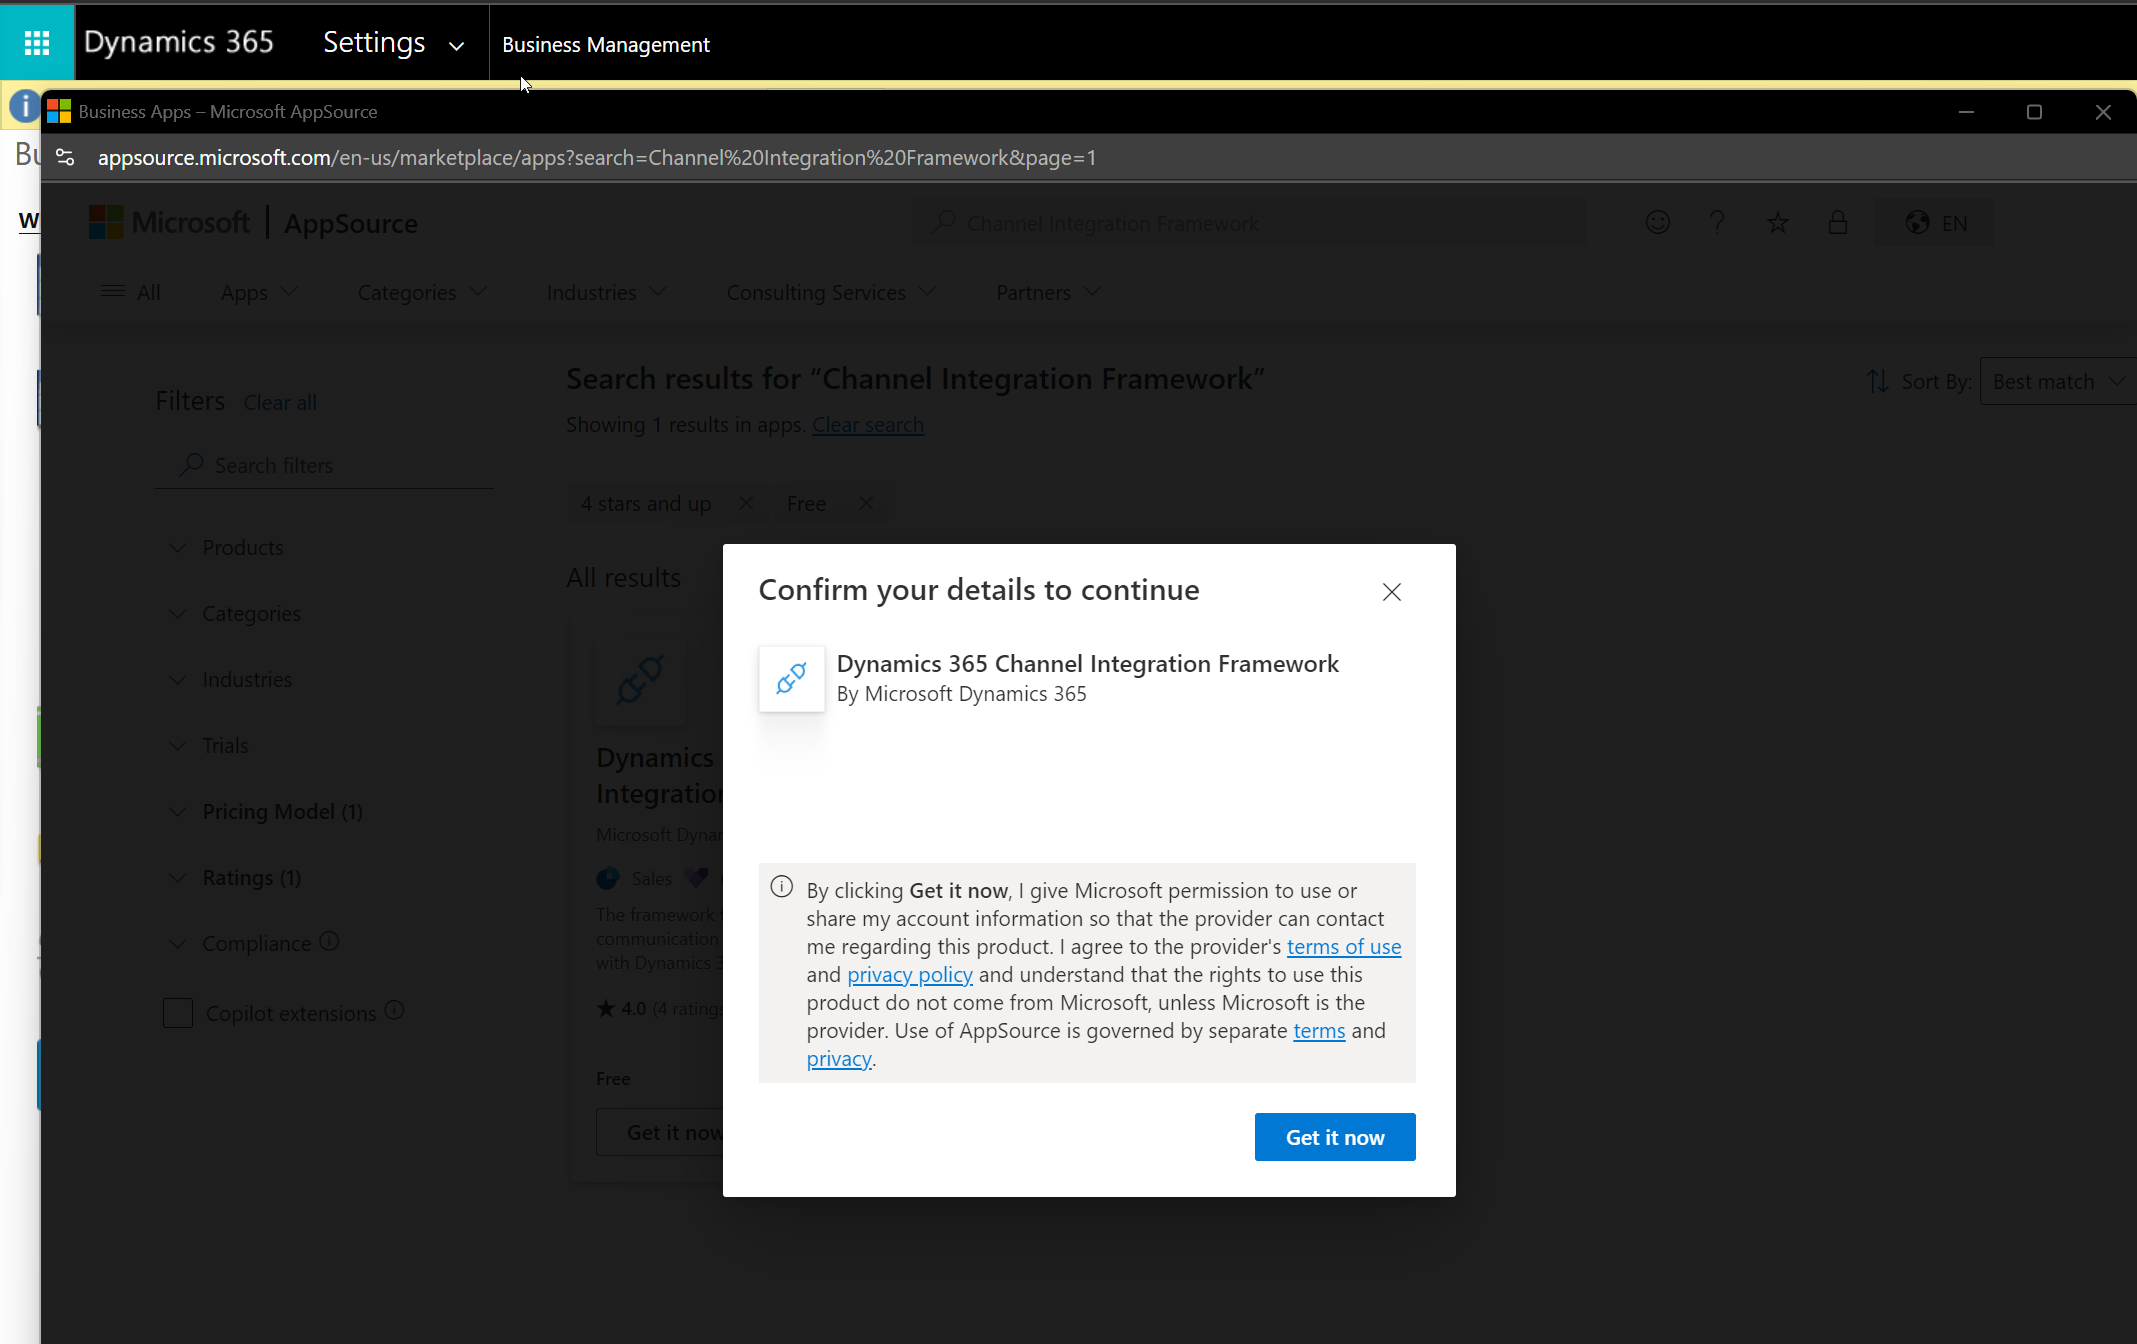Click the Search filters input
This screenshot has height=1344, width=2137.
click(324, 466)
